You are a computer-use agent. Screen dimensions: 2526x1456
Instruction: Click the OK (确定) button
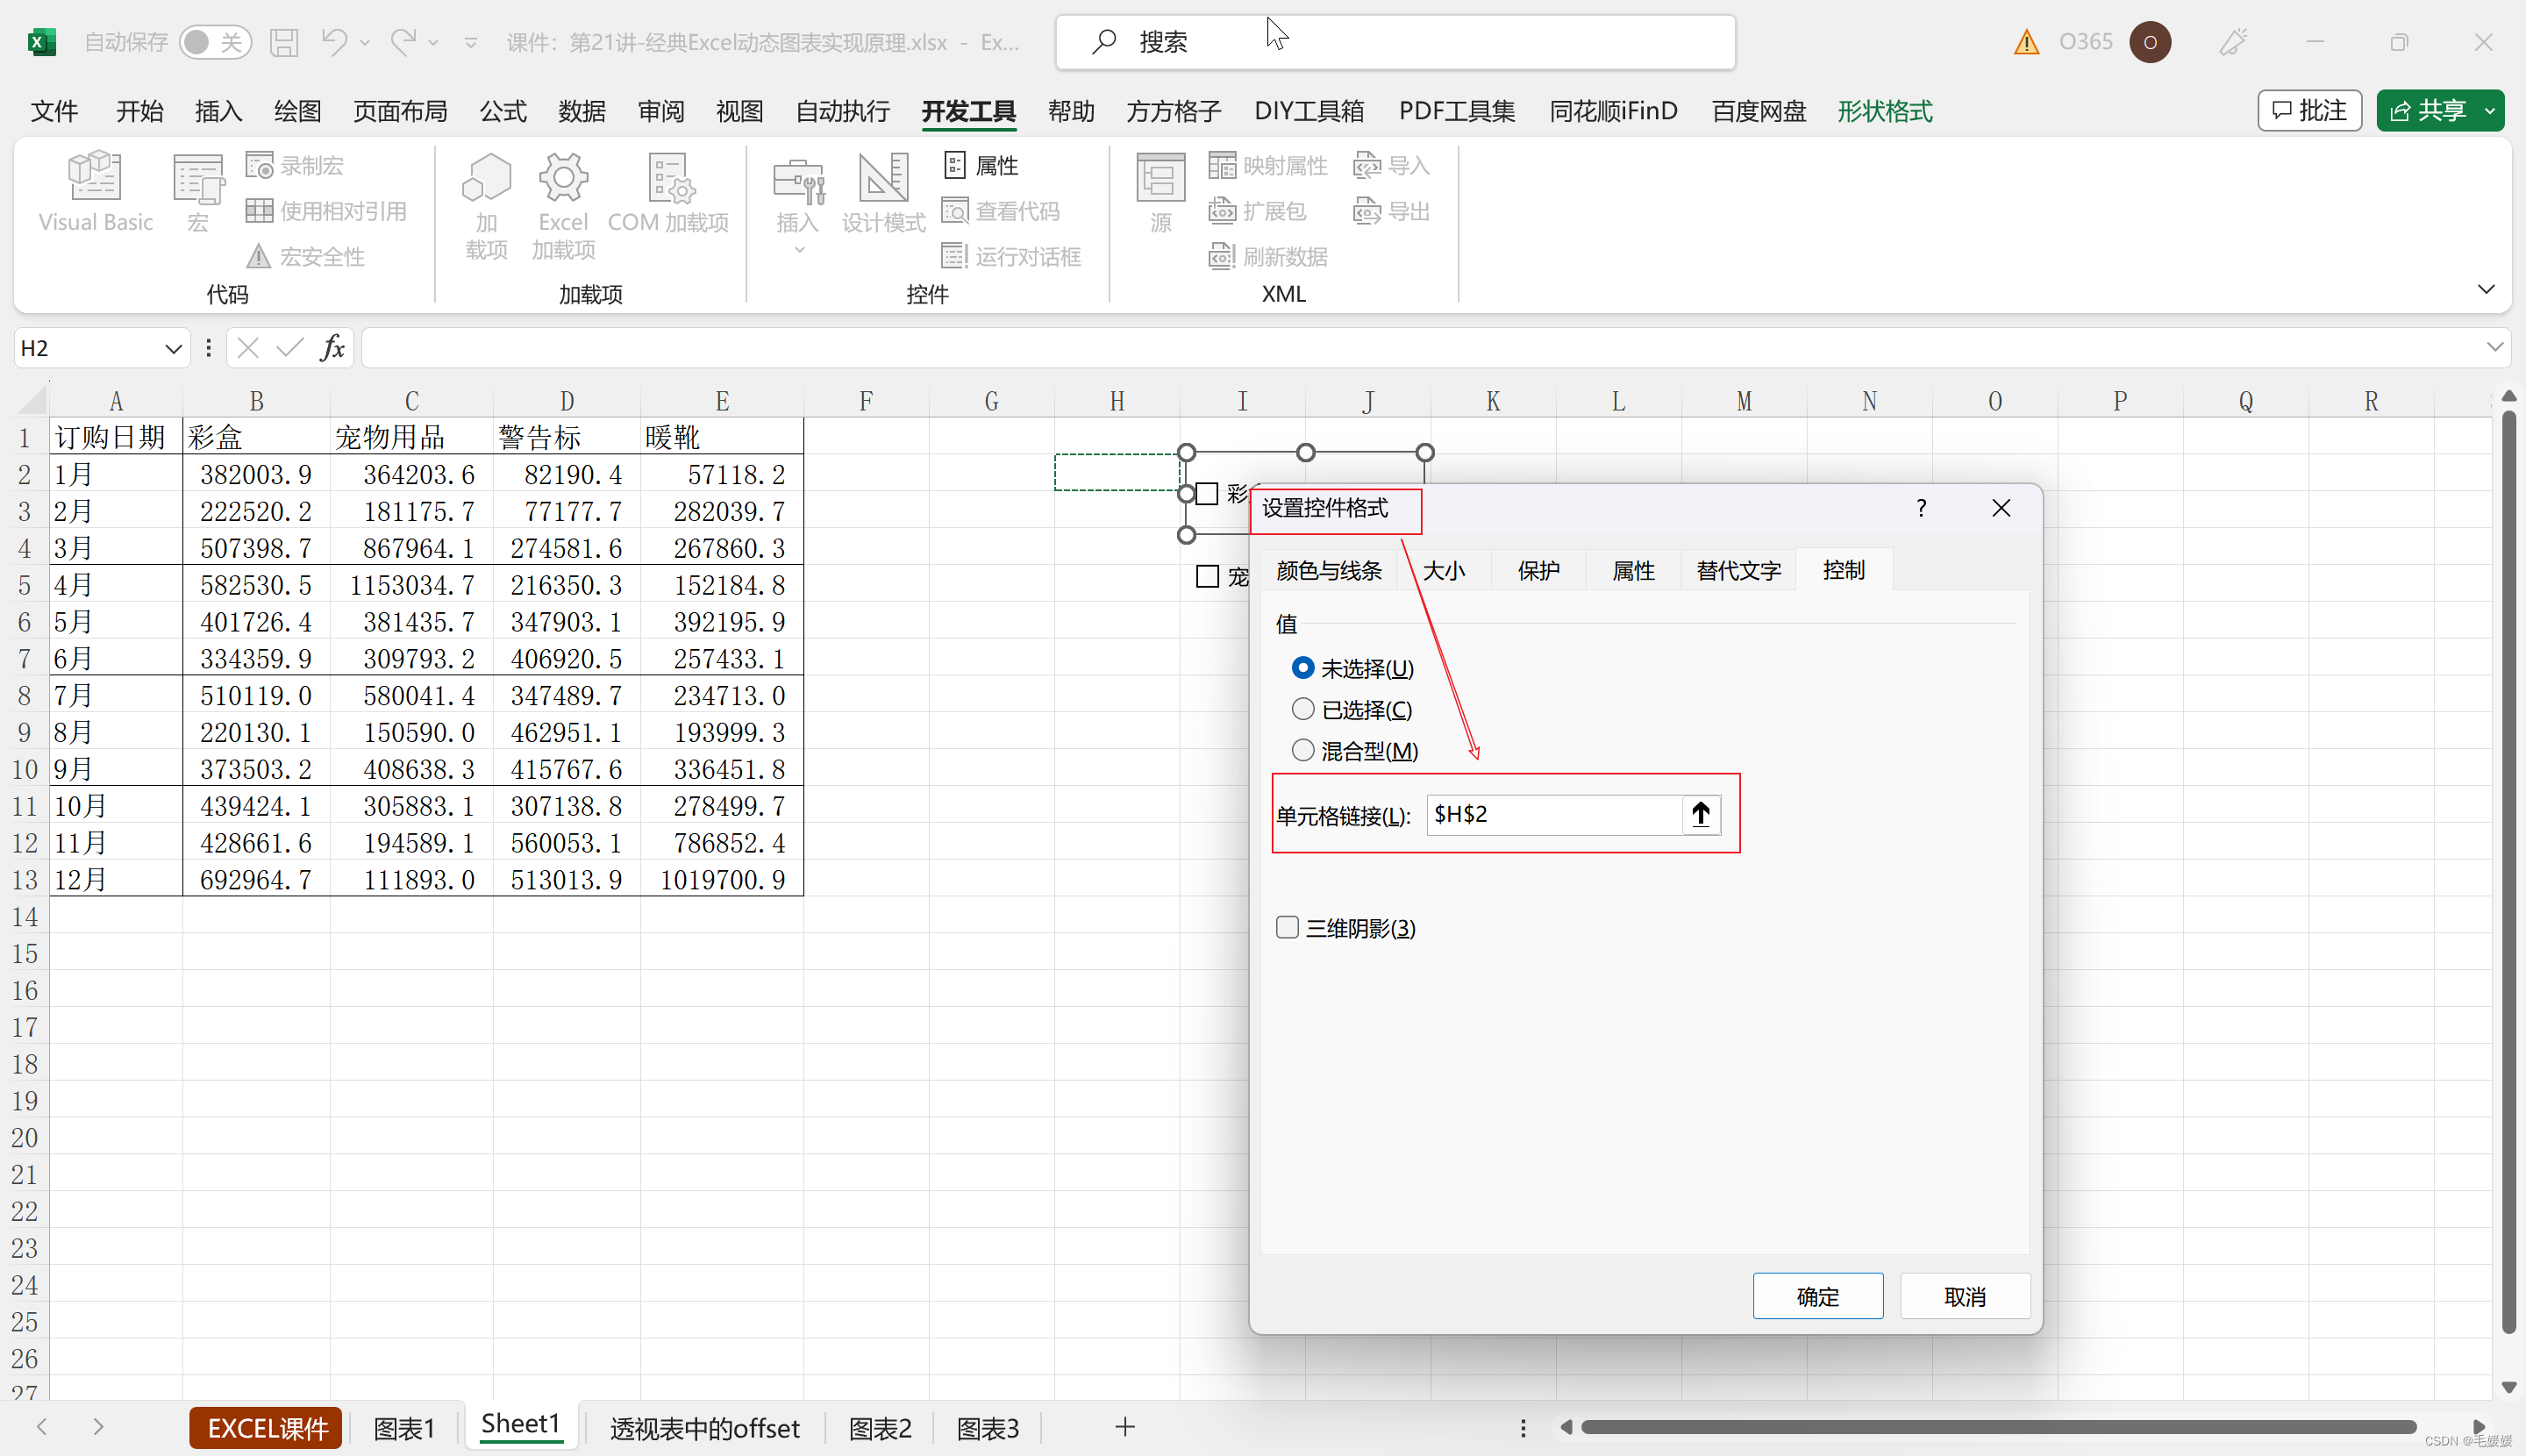tap(1817, 1296)
